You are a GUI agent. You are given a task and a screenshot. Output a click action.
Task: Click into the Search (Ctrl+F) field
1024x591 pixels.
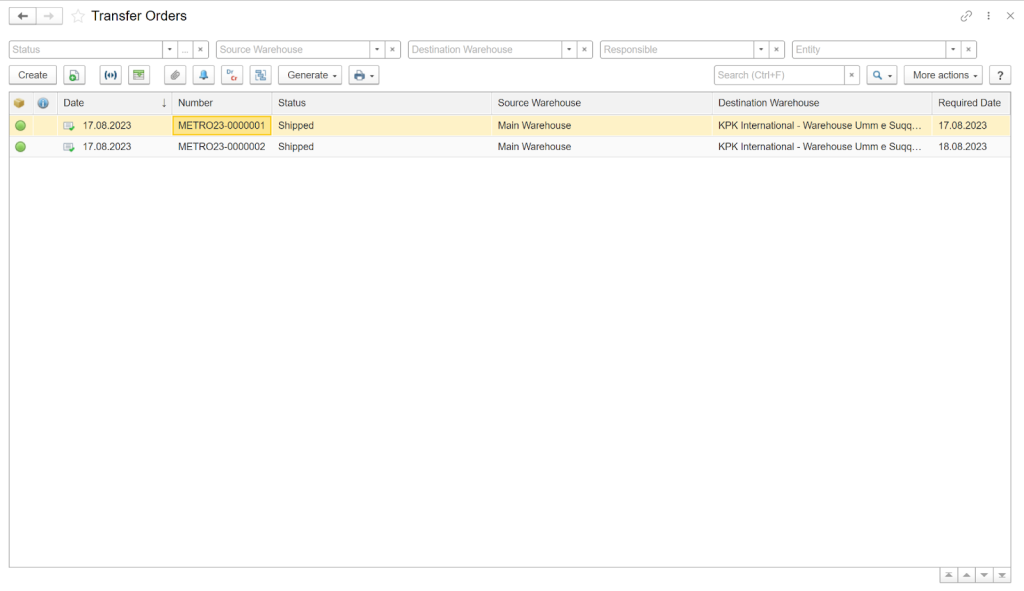tap(778, 75)
